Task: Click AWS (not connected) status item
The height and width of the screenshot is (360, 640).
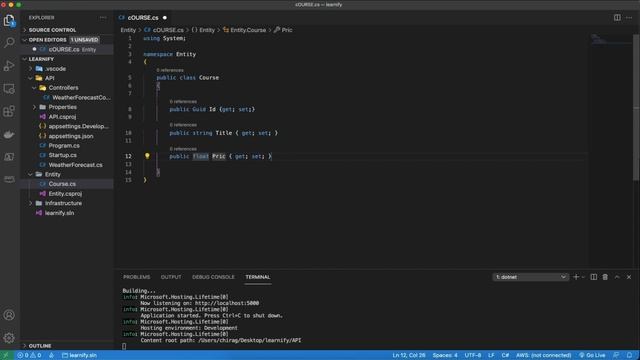Action: pyautogui.click(x=543, y=355)
